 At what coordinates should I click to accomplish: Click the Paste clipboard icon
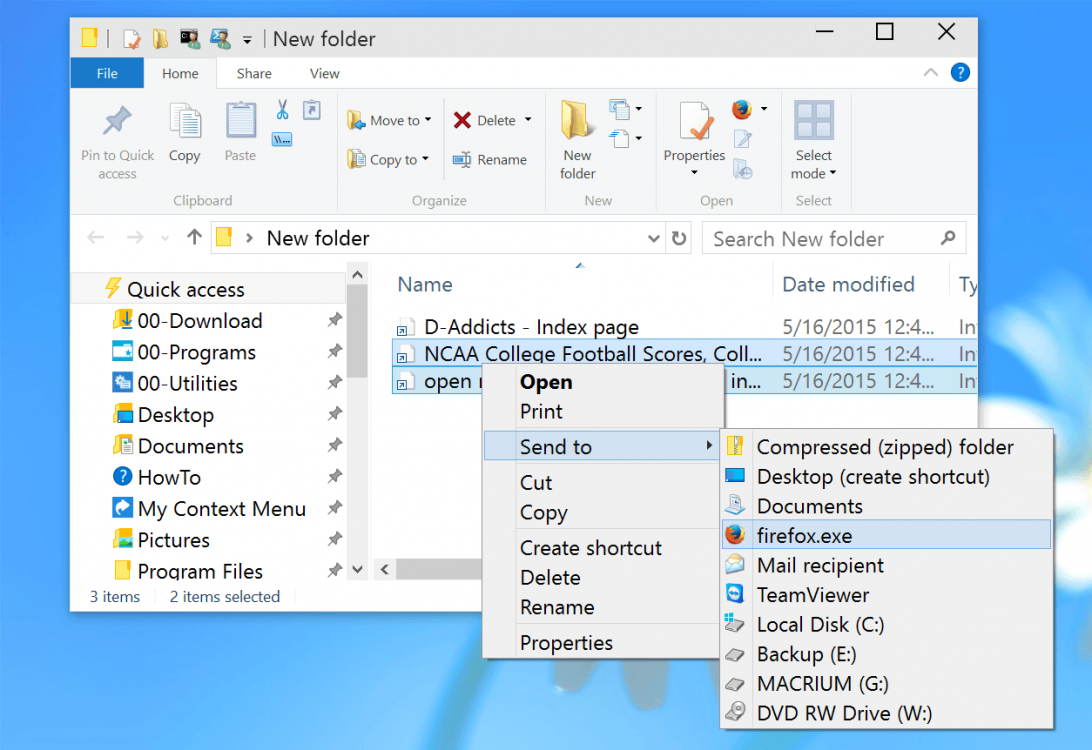pos(240,120)
